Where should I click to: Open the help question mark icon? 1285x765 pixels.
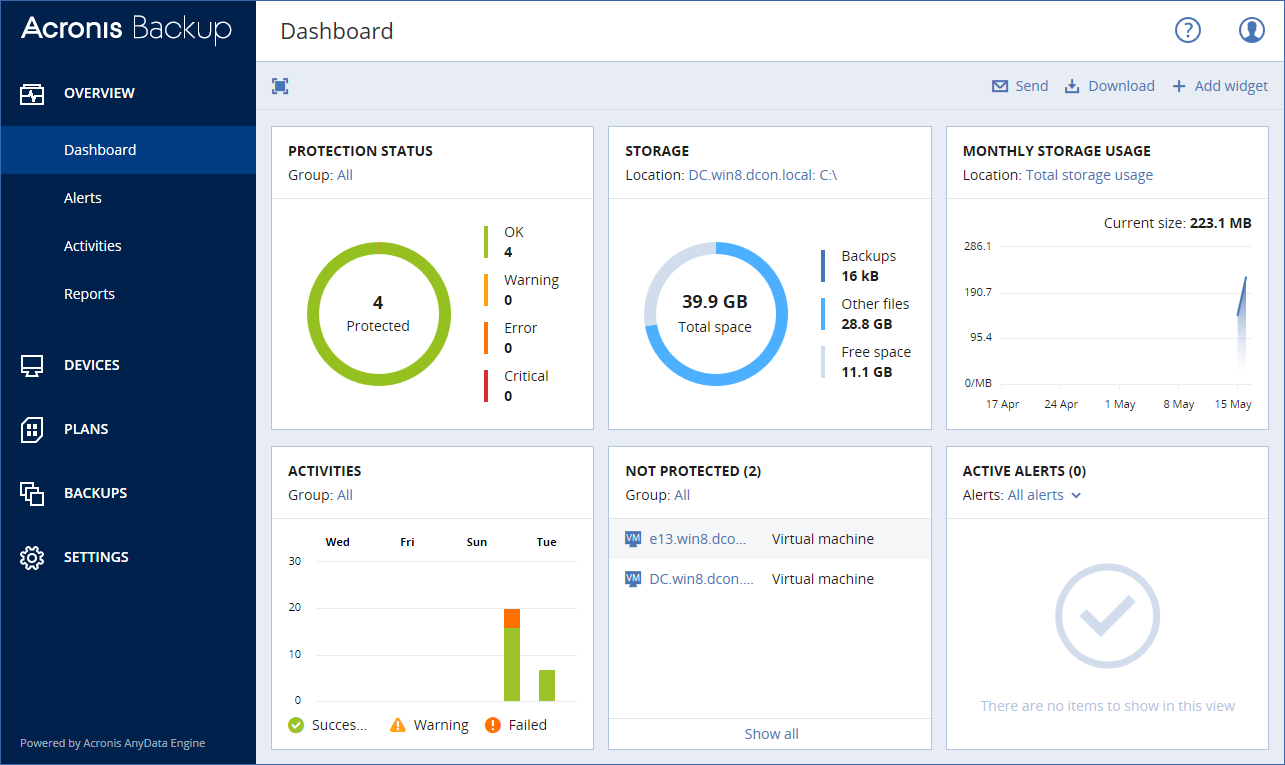click(1187, 30)
